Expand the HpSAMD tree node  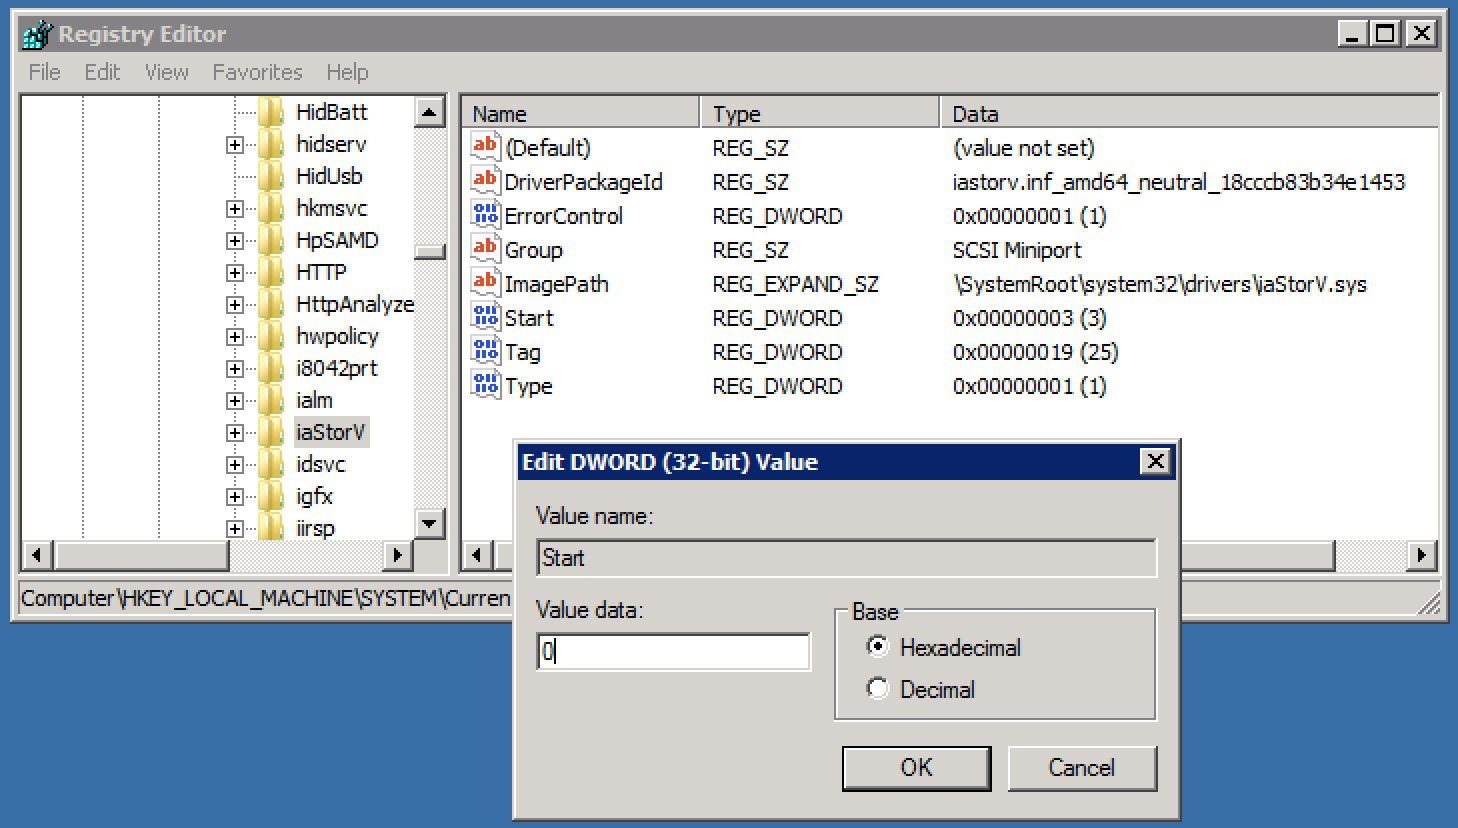(x=235, y=241)
